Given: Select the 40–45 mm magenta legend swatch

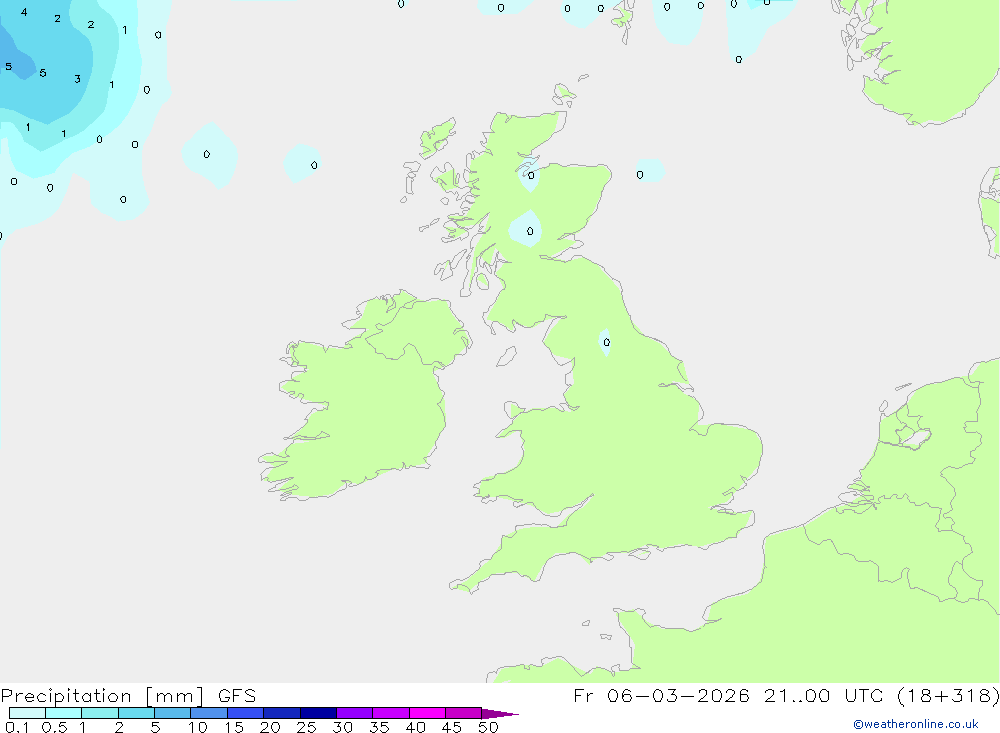Looking at the screenshot, I should [x=427, y=713].
